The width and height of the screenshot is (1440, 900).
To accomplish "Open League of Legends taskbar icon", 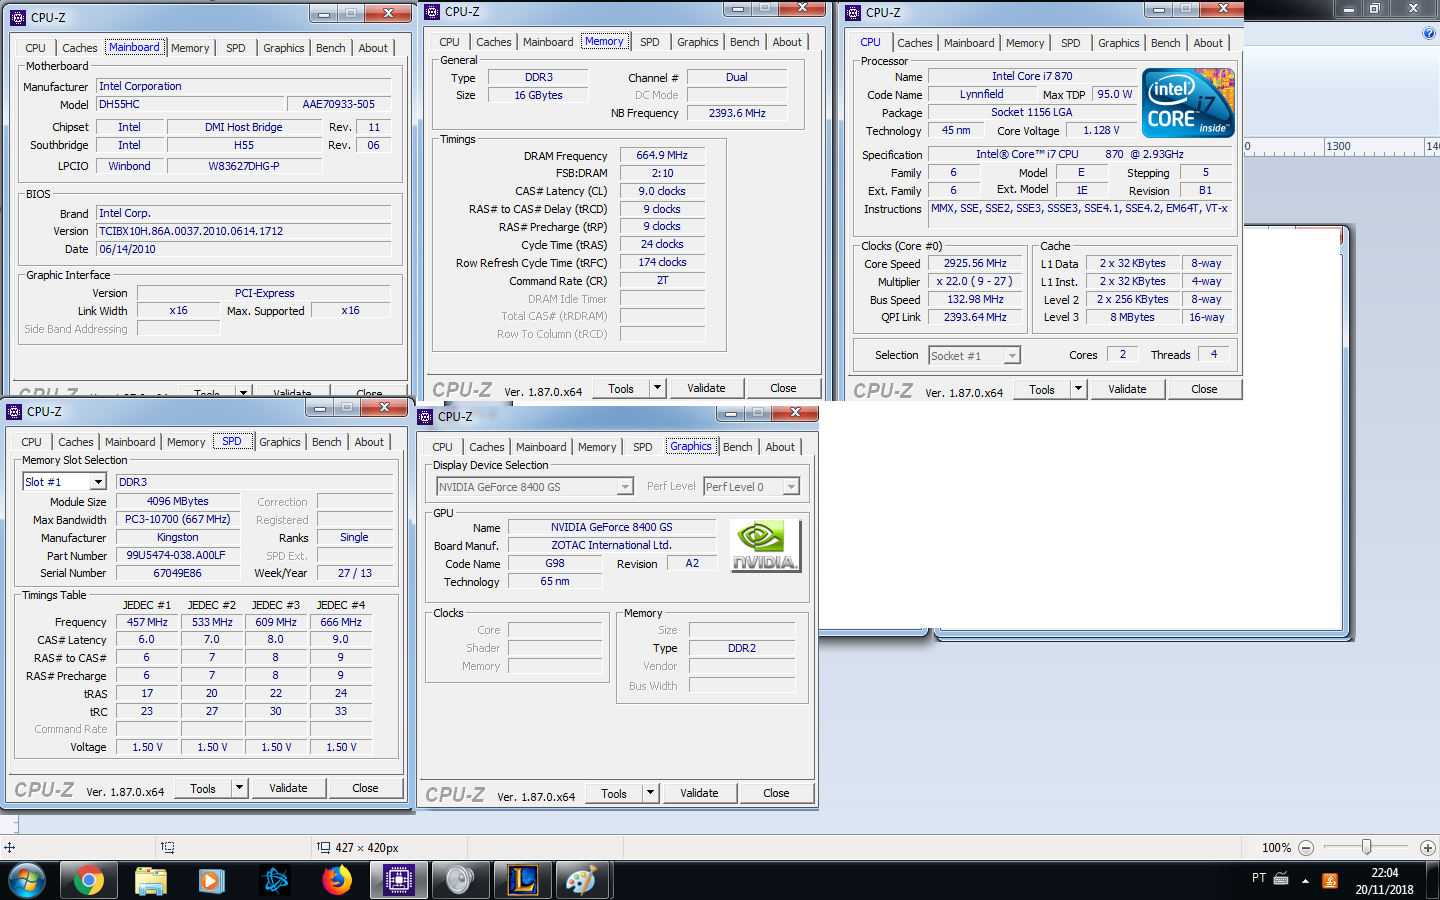I will [522, 880].
